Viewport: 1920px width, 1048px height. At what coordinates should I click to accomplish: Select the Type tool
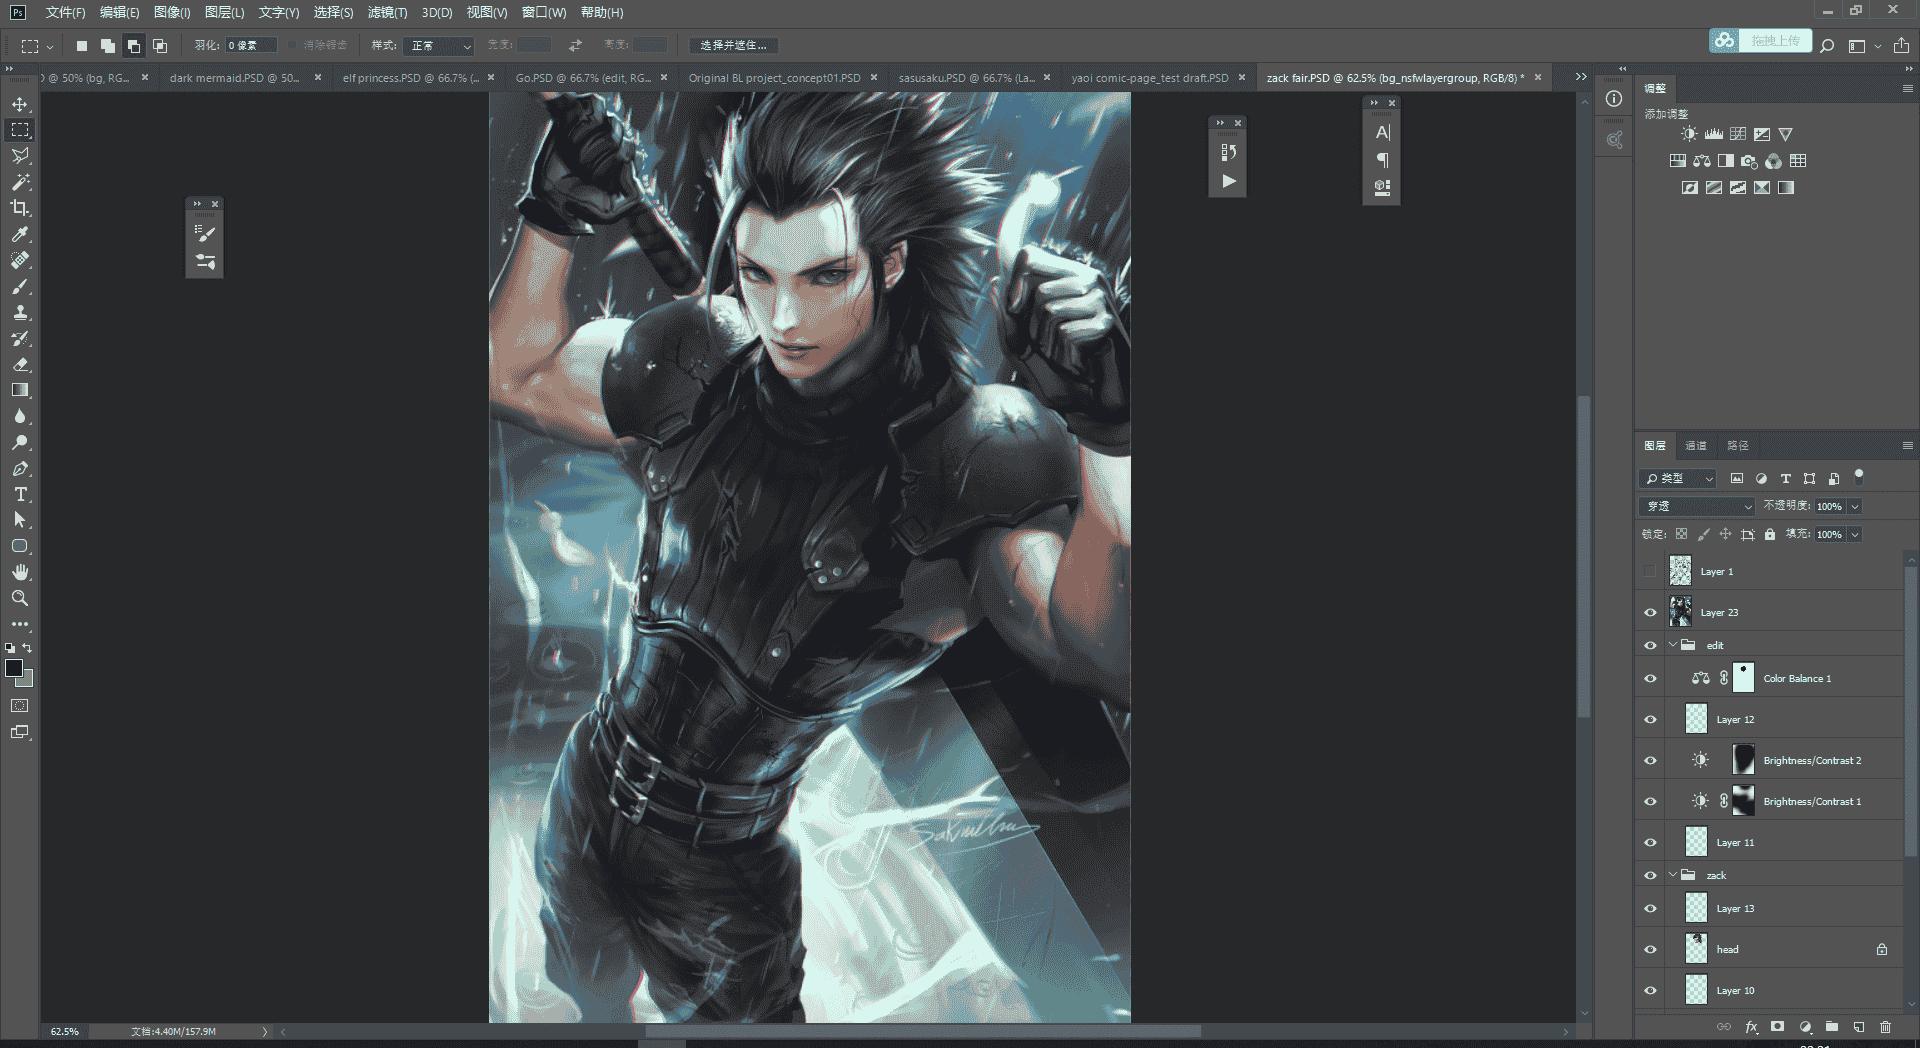pos(20,494)
